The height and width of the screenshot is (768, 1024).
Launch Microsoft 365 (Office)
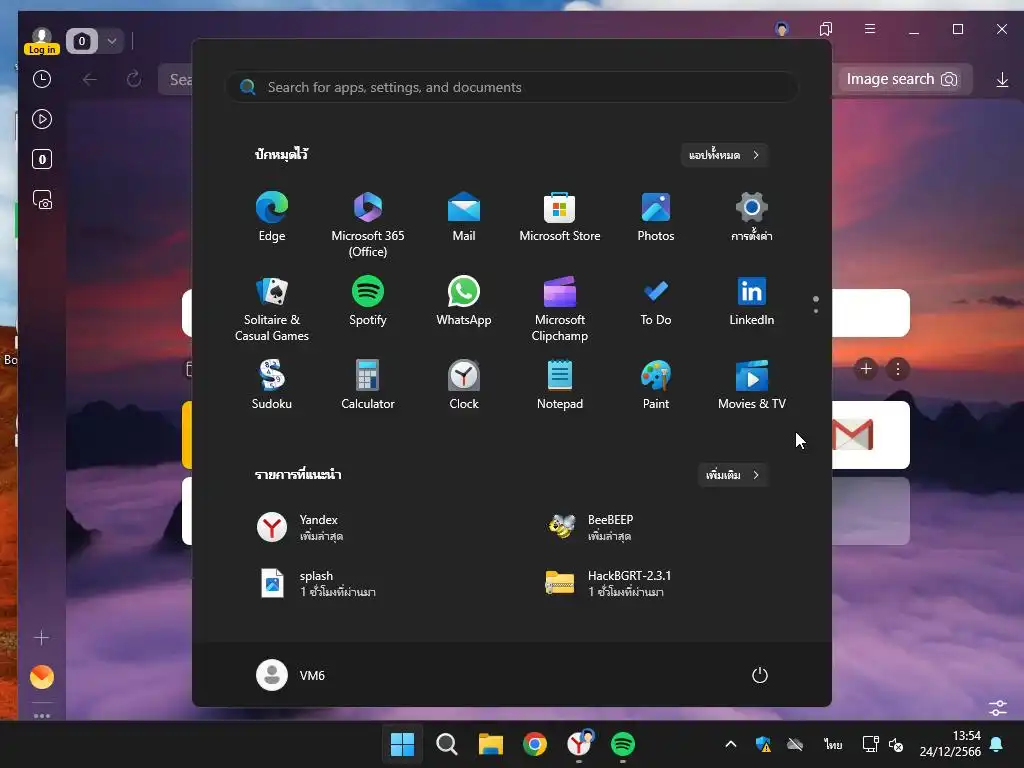tap(368, 224)
